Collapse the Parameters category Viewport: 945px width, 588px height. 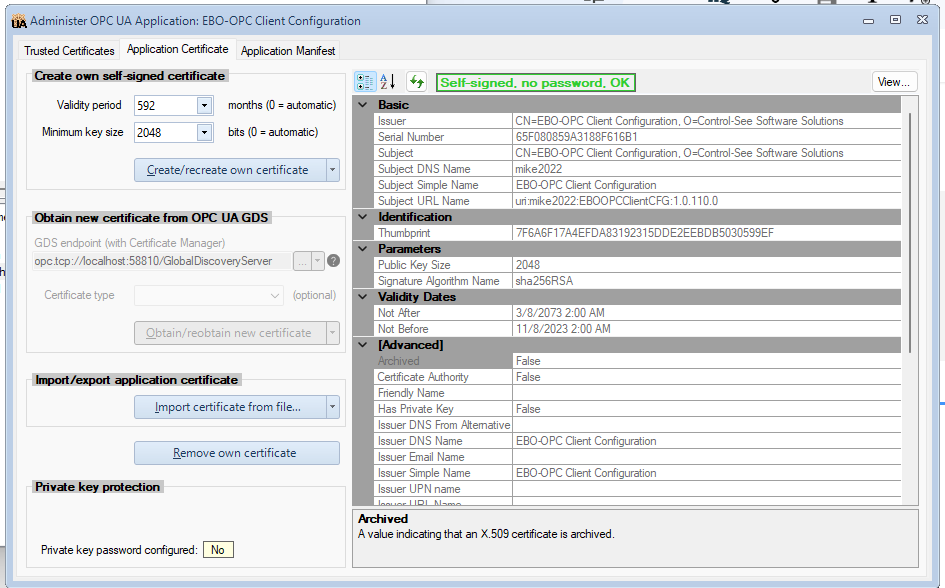(363, 249)
